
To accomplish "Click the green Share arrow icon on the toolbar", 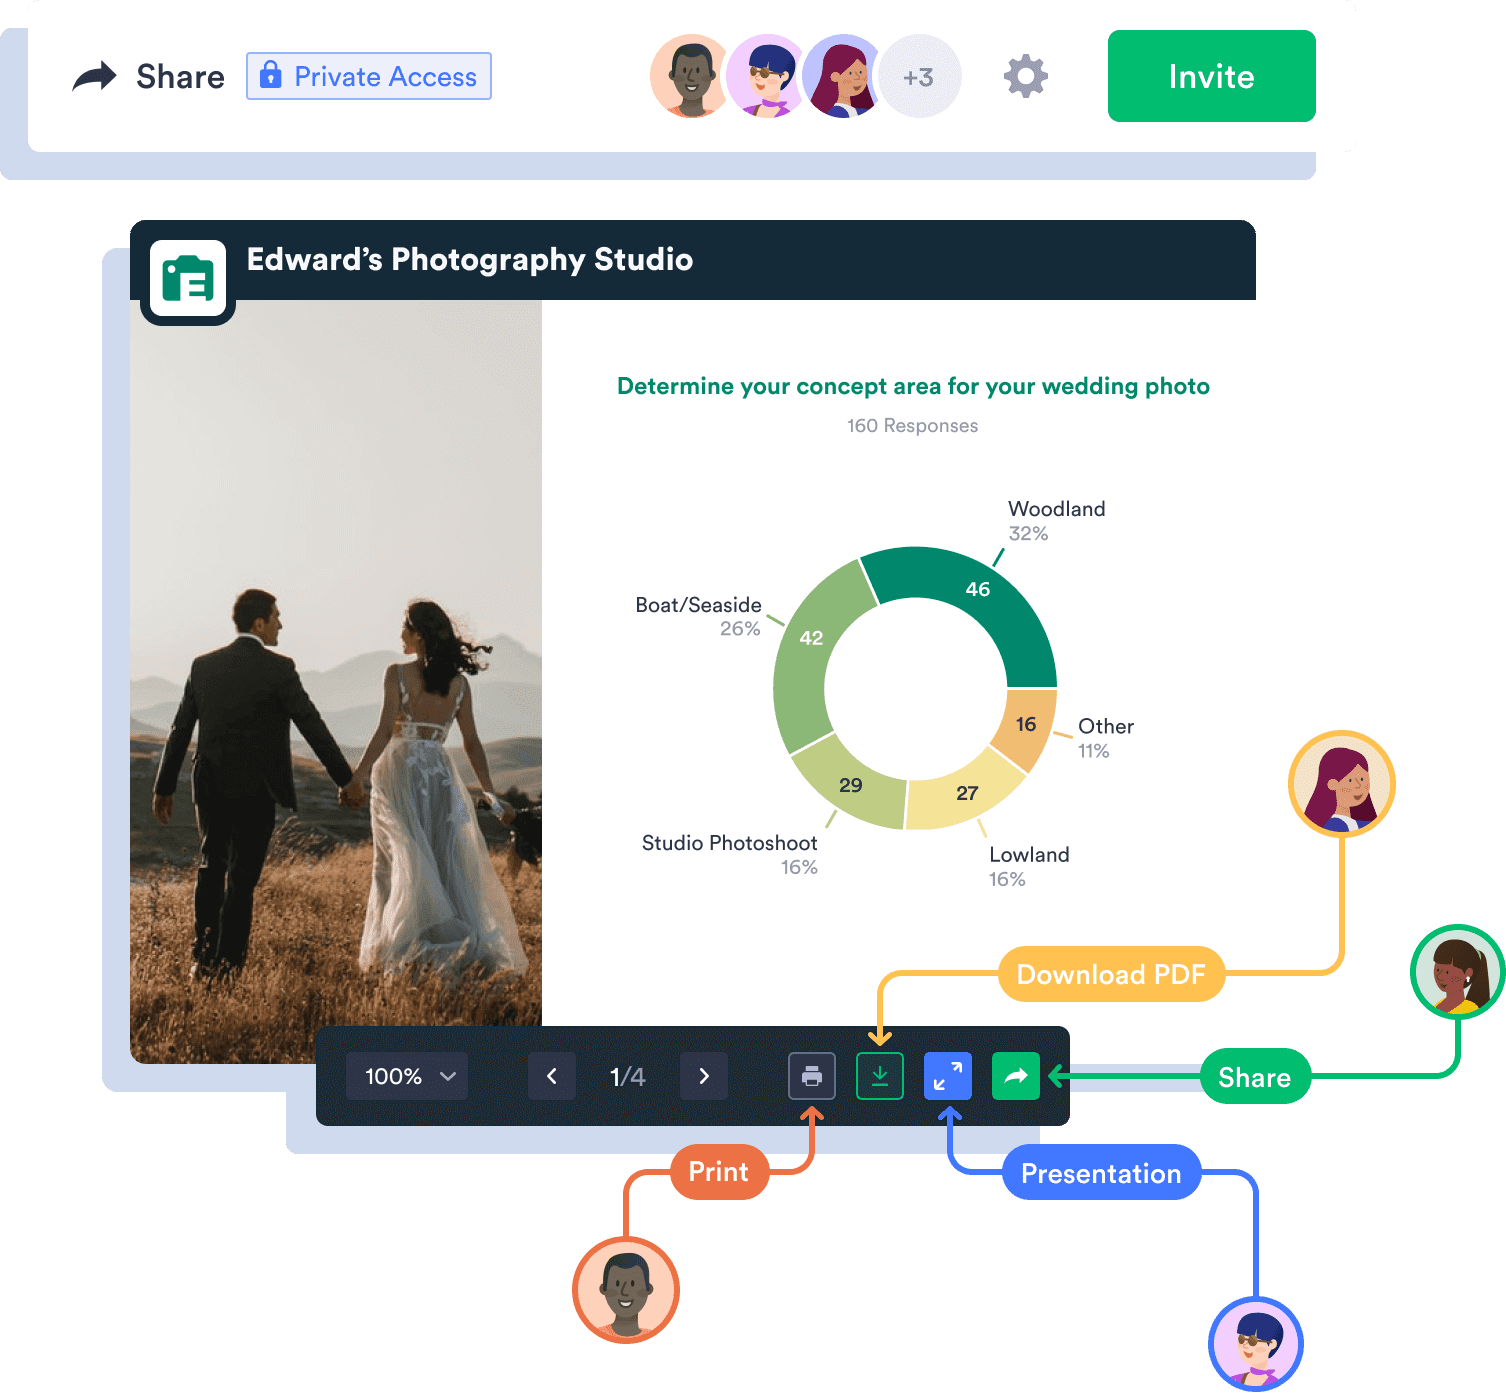I will pyautogui.click(x=1015, y=1076).
